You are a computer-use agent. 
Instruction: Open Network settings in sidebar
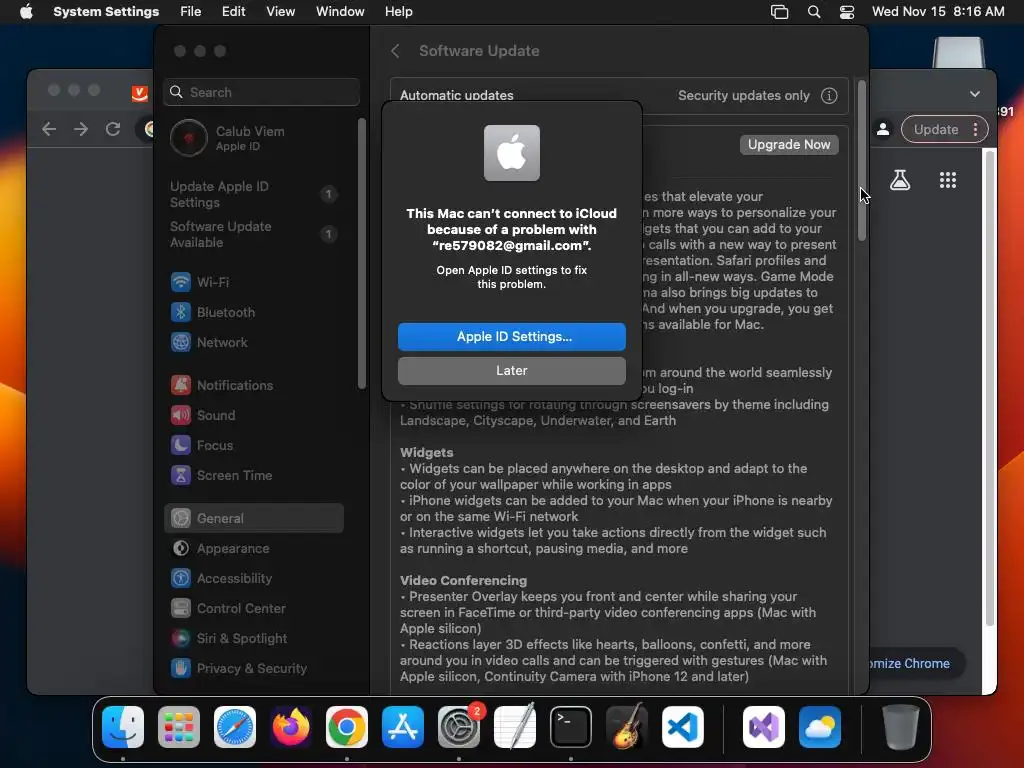tap(253, 342)
